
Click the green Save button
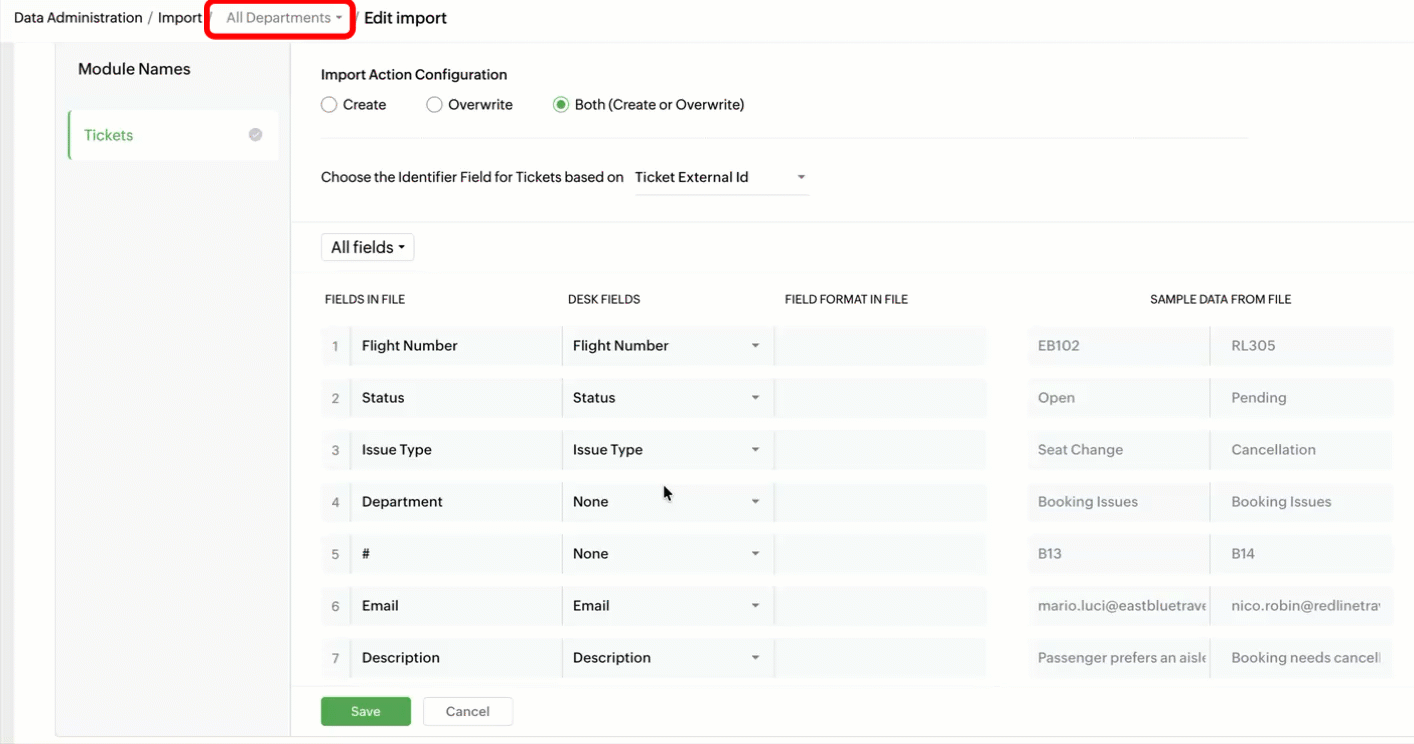365,711
